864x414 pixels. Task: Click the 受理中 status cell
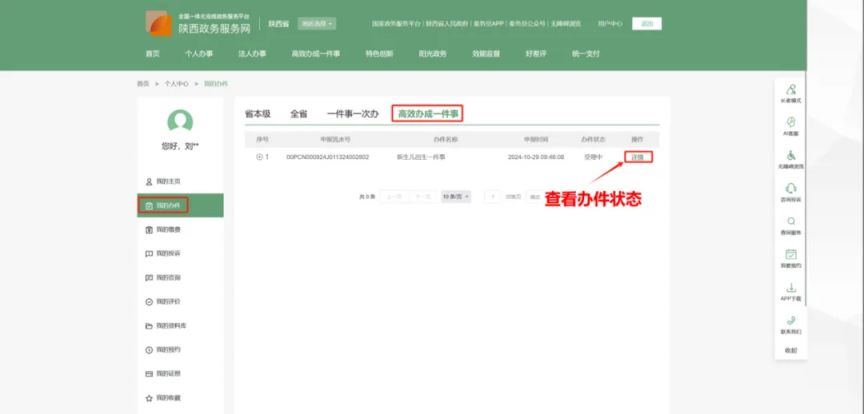tap(593, 157)
